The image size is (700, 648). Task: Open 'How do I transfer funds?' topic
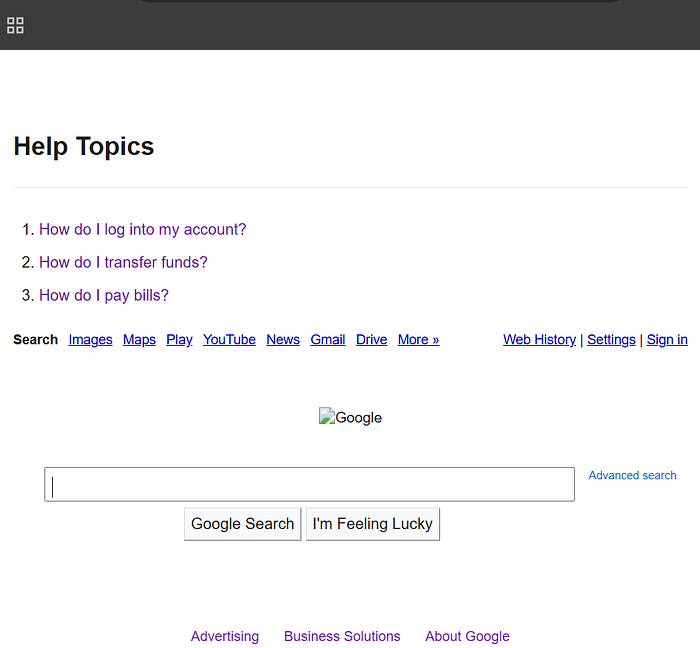coord(123,262)
